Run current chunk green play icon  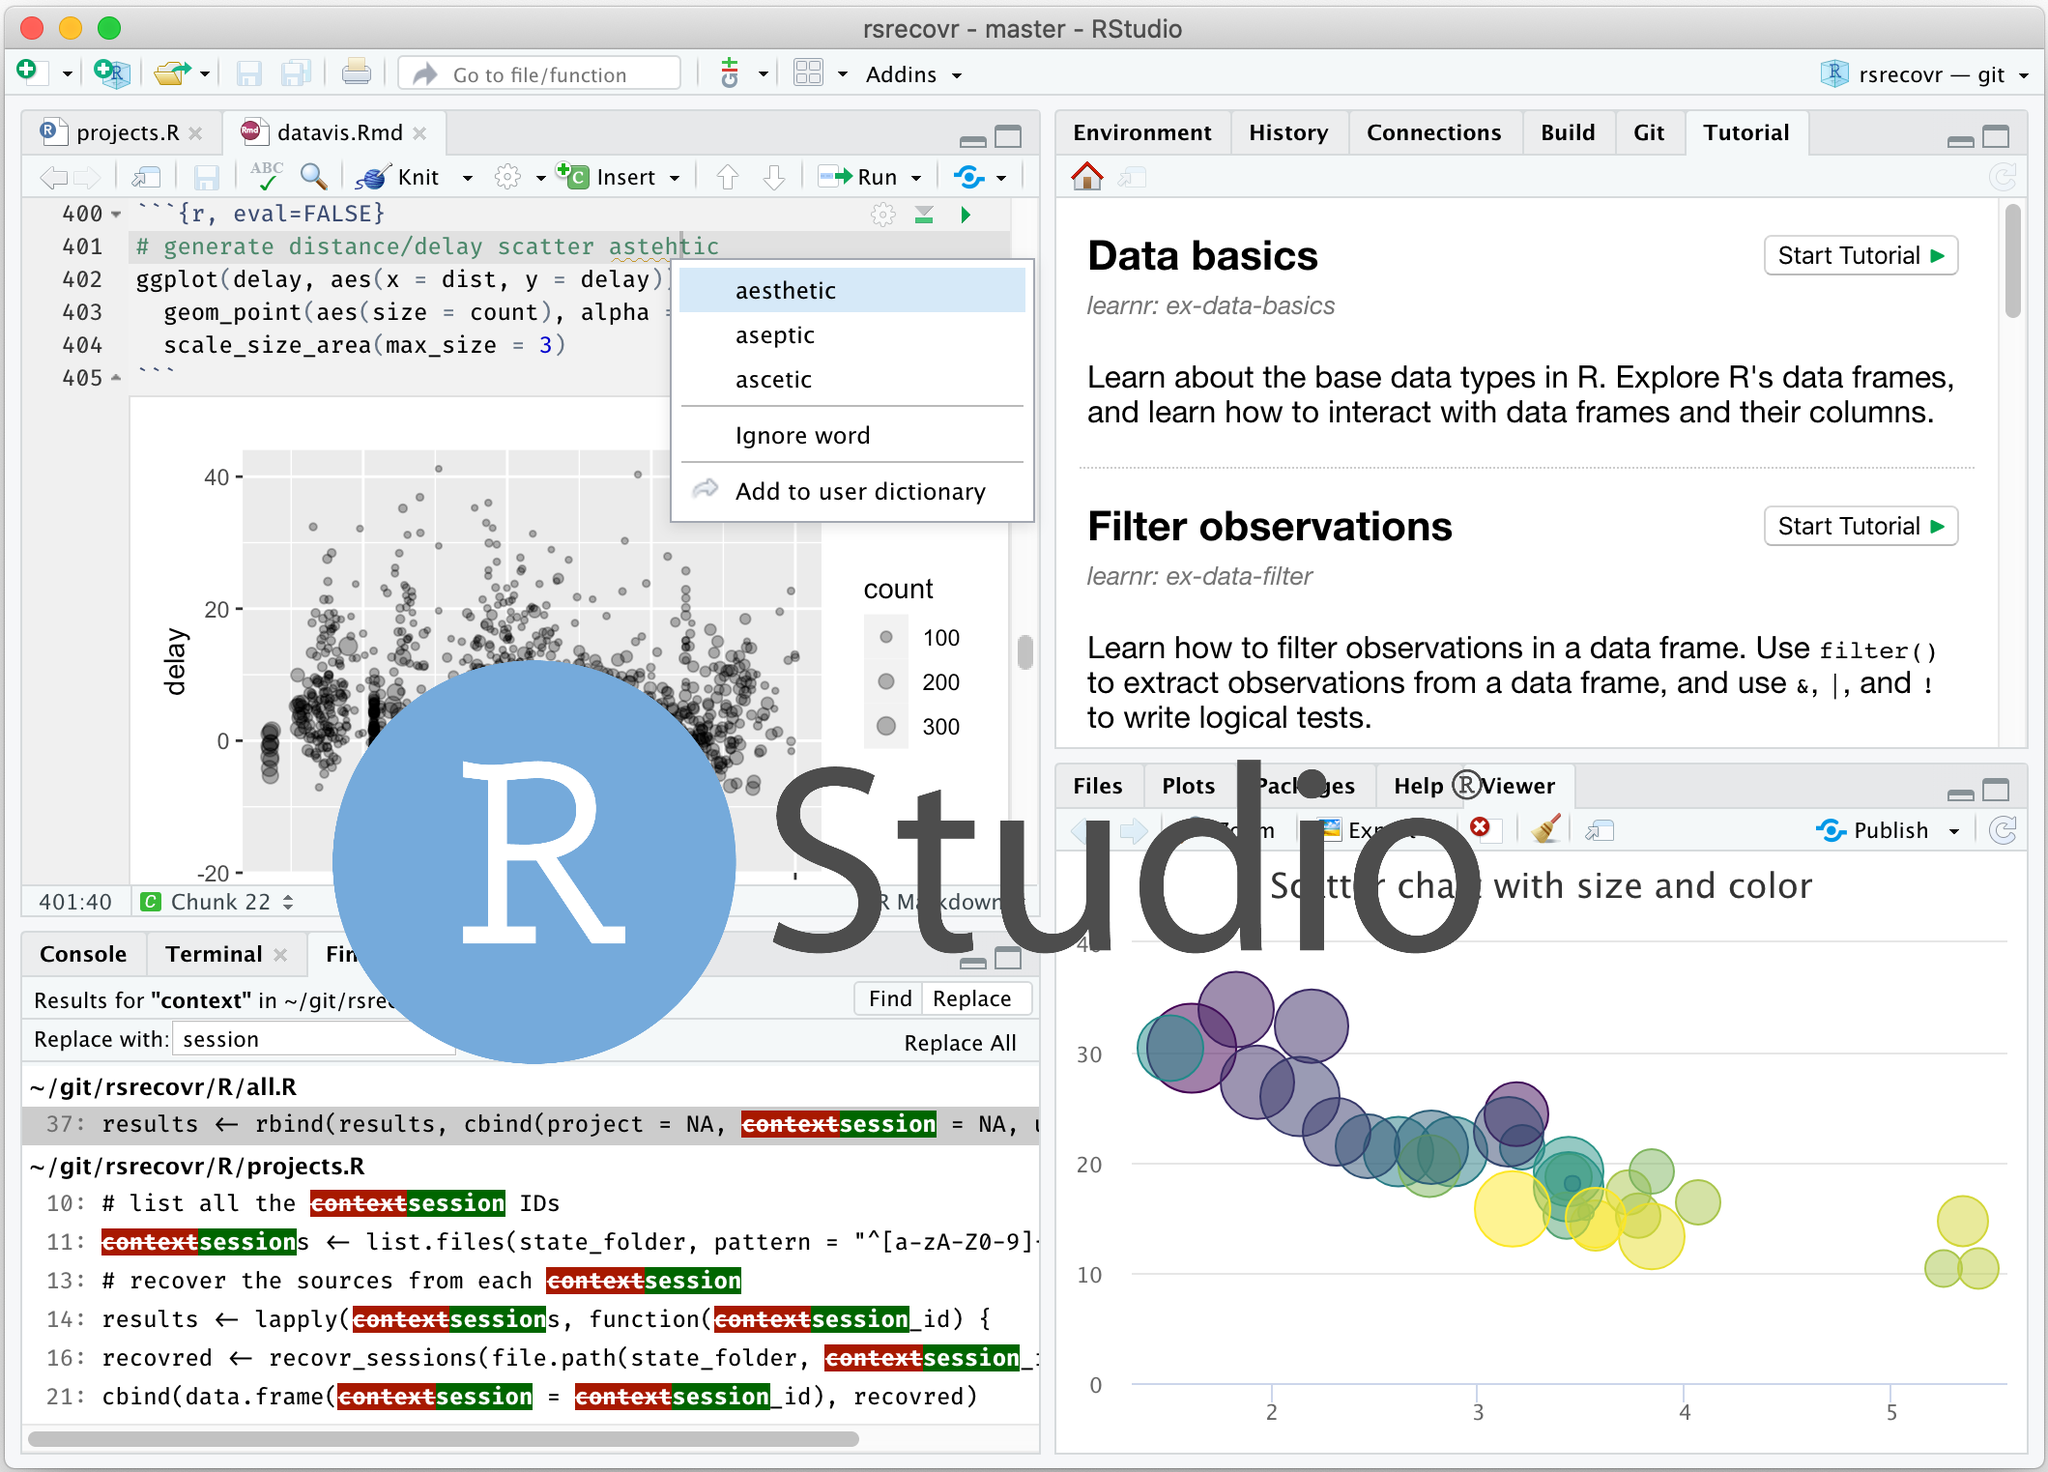pyautogui.click(x=966, y=214)
